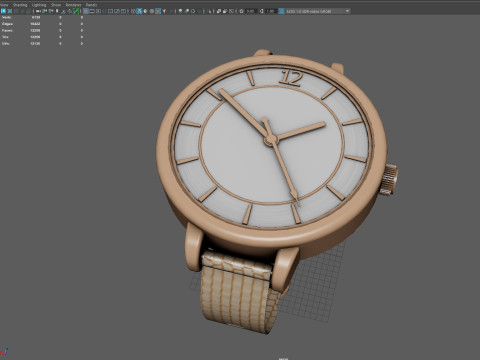
Task: Click the 'UVs' heads-up display label
Action: pyautogui.click(x=6, y=43)
